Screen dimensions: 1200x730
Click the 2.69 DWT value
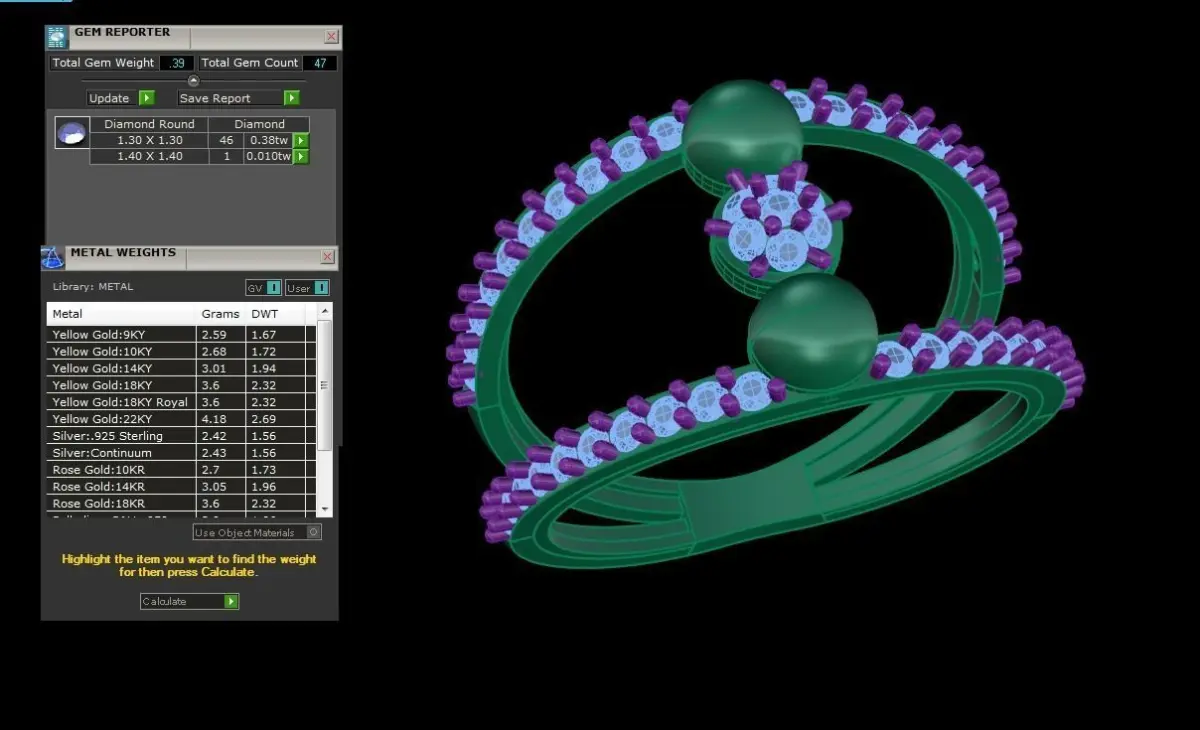point(264,419)
